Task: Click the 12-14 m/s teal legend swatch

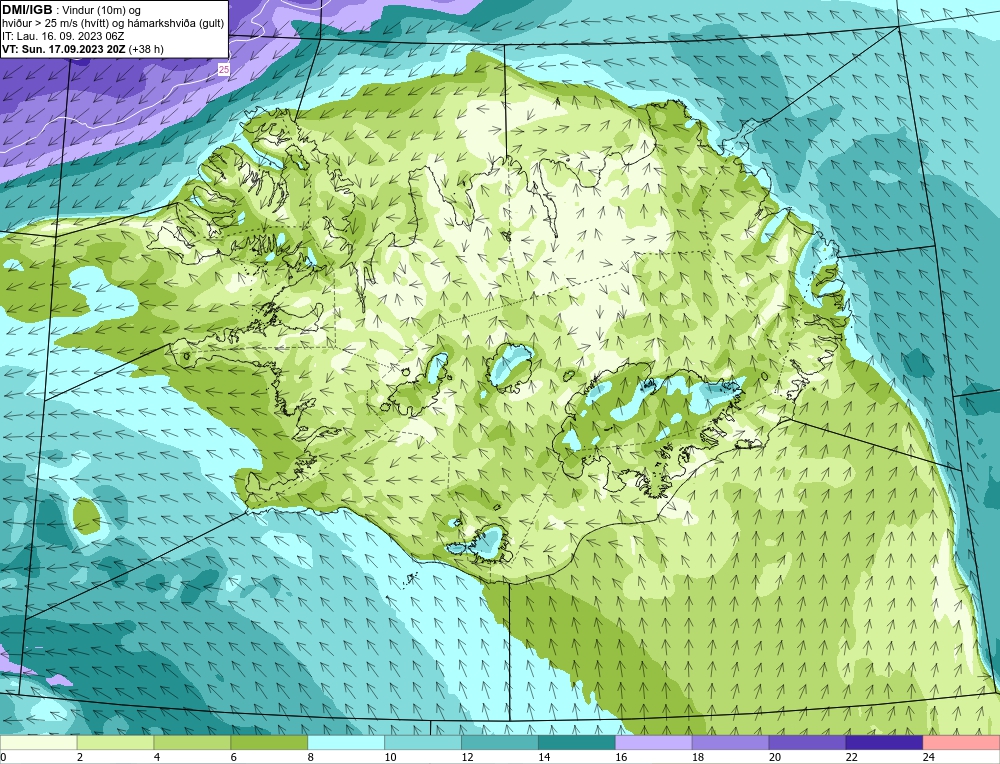Action: (500, 743)
